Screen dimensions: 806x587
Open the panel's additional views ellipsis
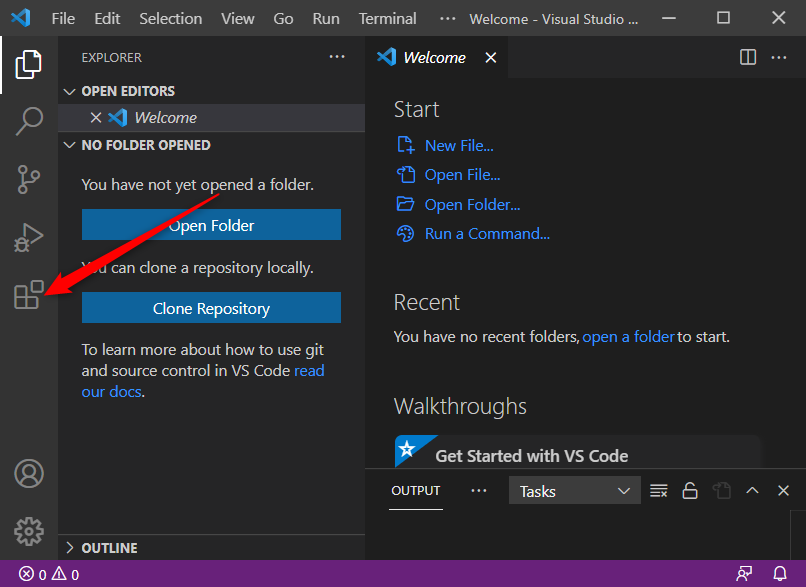click(x=479, y=491)
